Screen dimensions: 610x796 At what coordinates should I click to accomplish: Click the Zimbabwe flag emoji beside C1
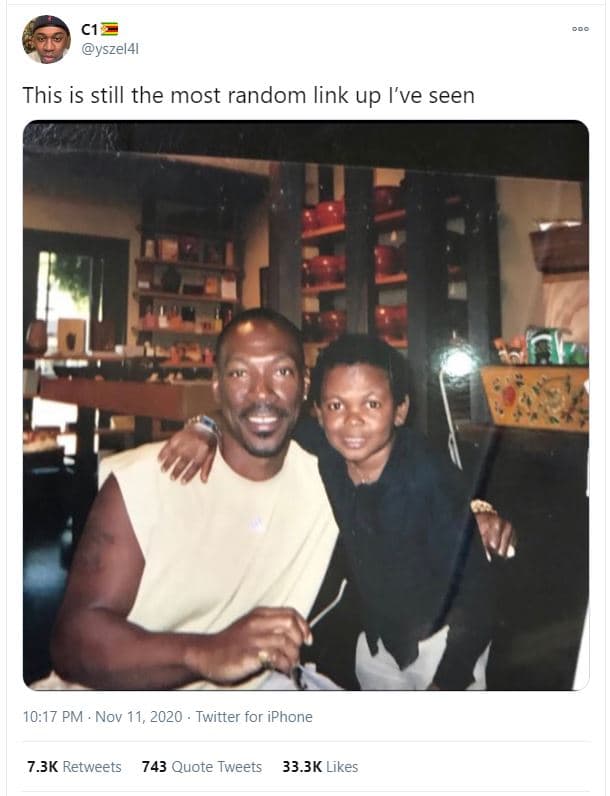(109, 29)
